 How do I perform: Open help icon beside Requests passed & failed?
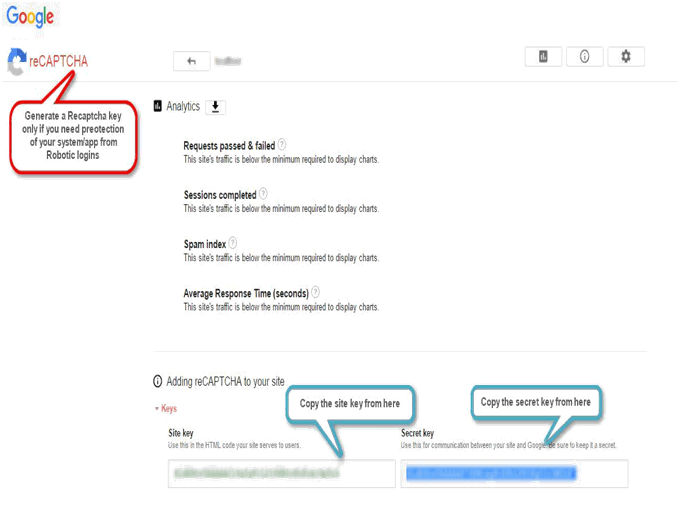pyautogui.click(x=282, y=144)
